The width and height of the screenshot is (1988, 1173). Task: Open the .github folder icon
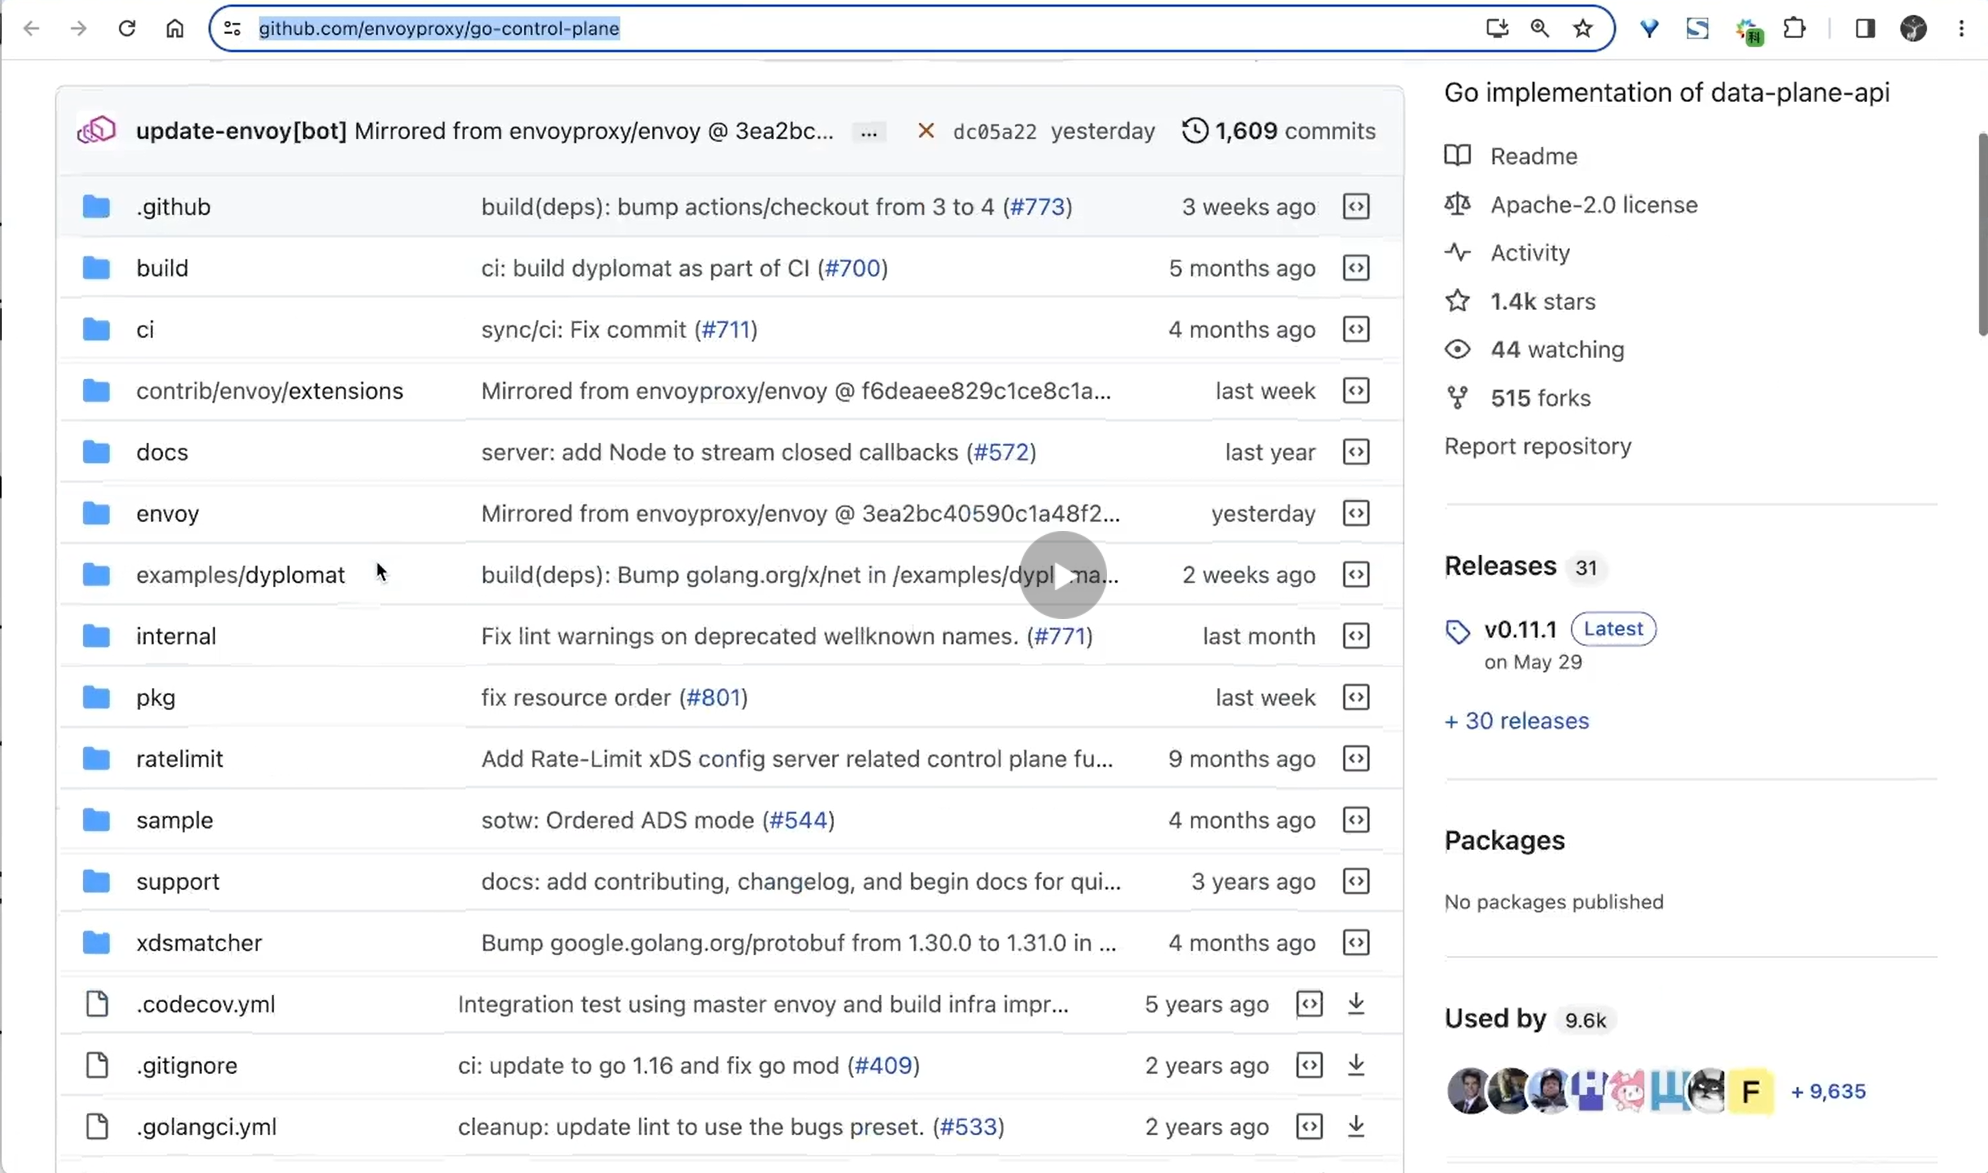click(96, 206)
